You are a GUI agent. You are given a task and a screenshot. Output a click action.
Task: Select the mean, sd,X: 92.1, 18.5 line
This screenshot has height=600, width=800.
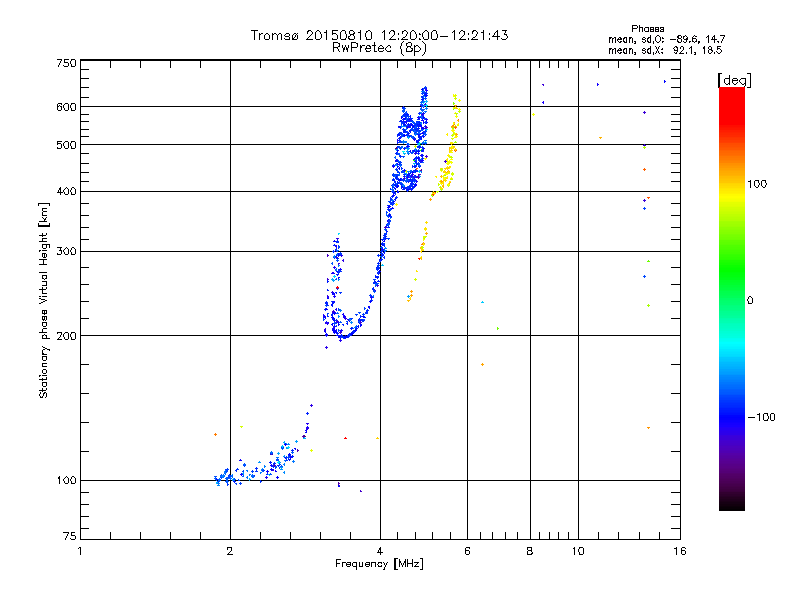pos(665,50)
